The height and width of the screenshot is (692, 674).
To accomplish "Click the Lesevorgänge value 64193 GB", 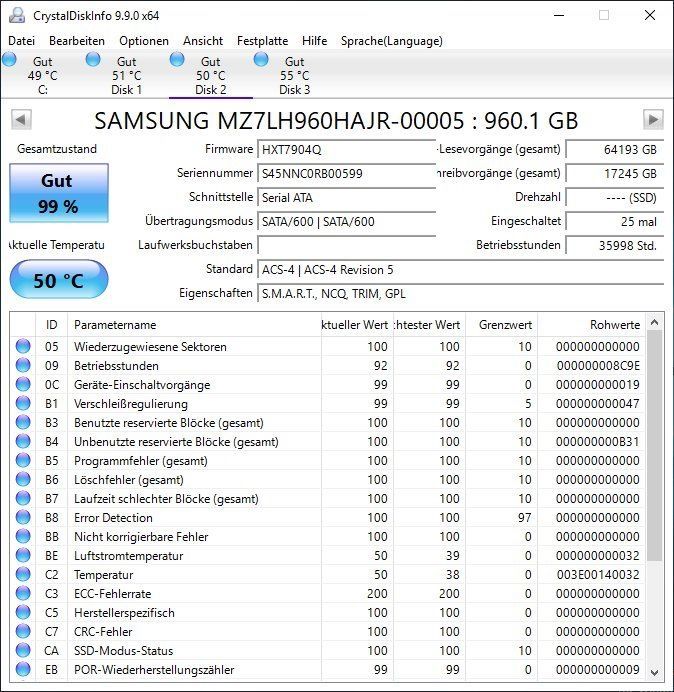I will click(x=614, y=150).
